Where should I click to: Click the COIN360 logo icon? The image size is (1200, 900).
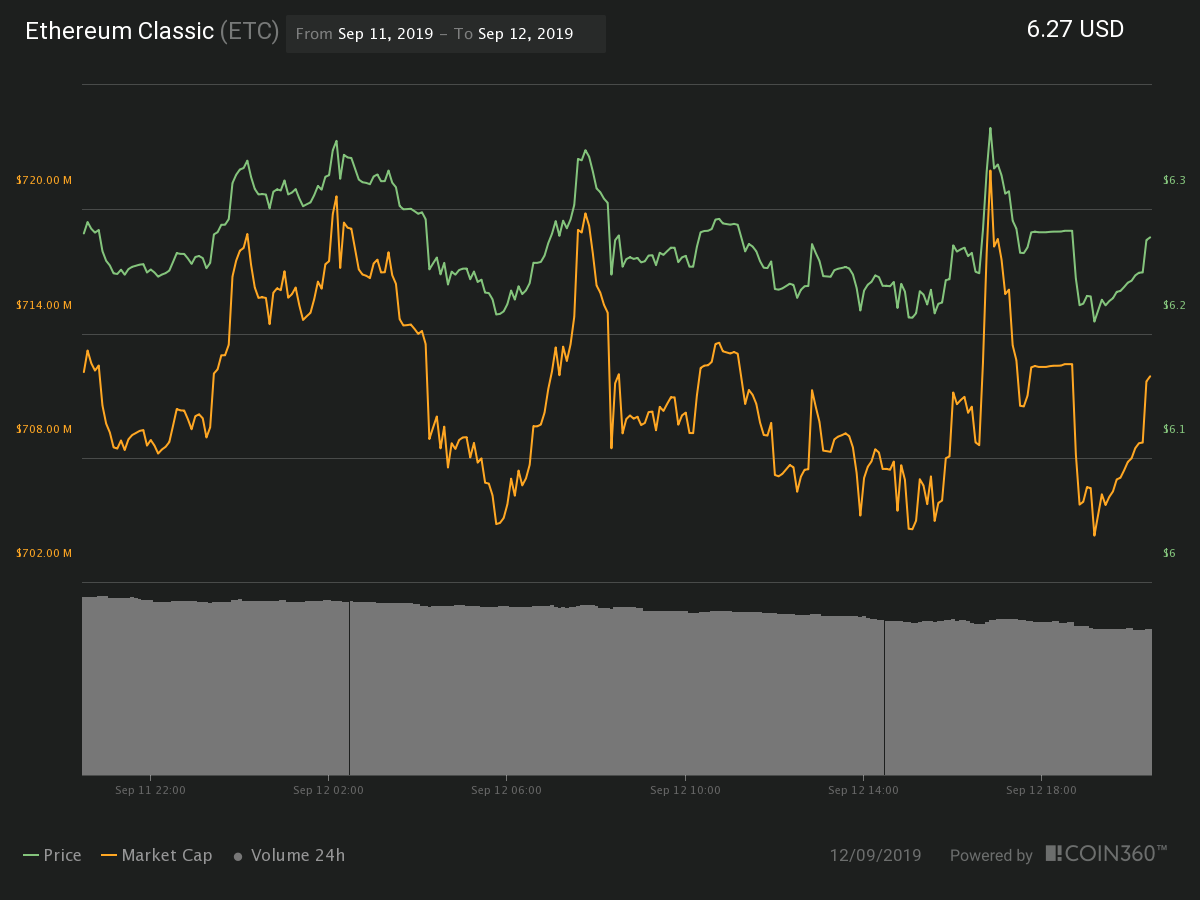click(x=1054, y=853)
